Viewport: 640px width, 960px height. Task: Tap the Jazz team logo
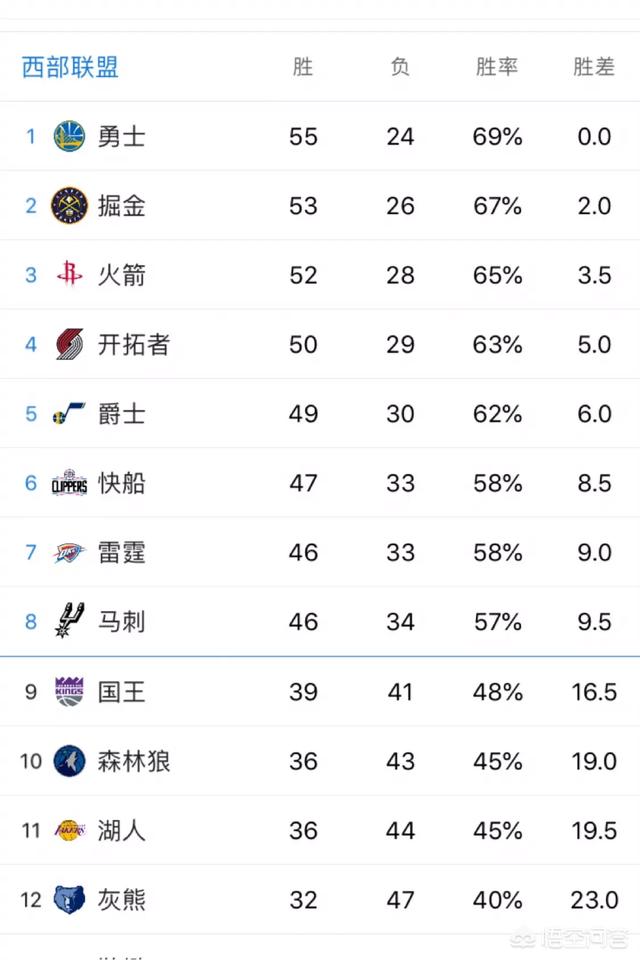pyautogui.click(x=69, y=413)
